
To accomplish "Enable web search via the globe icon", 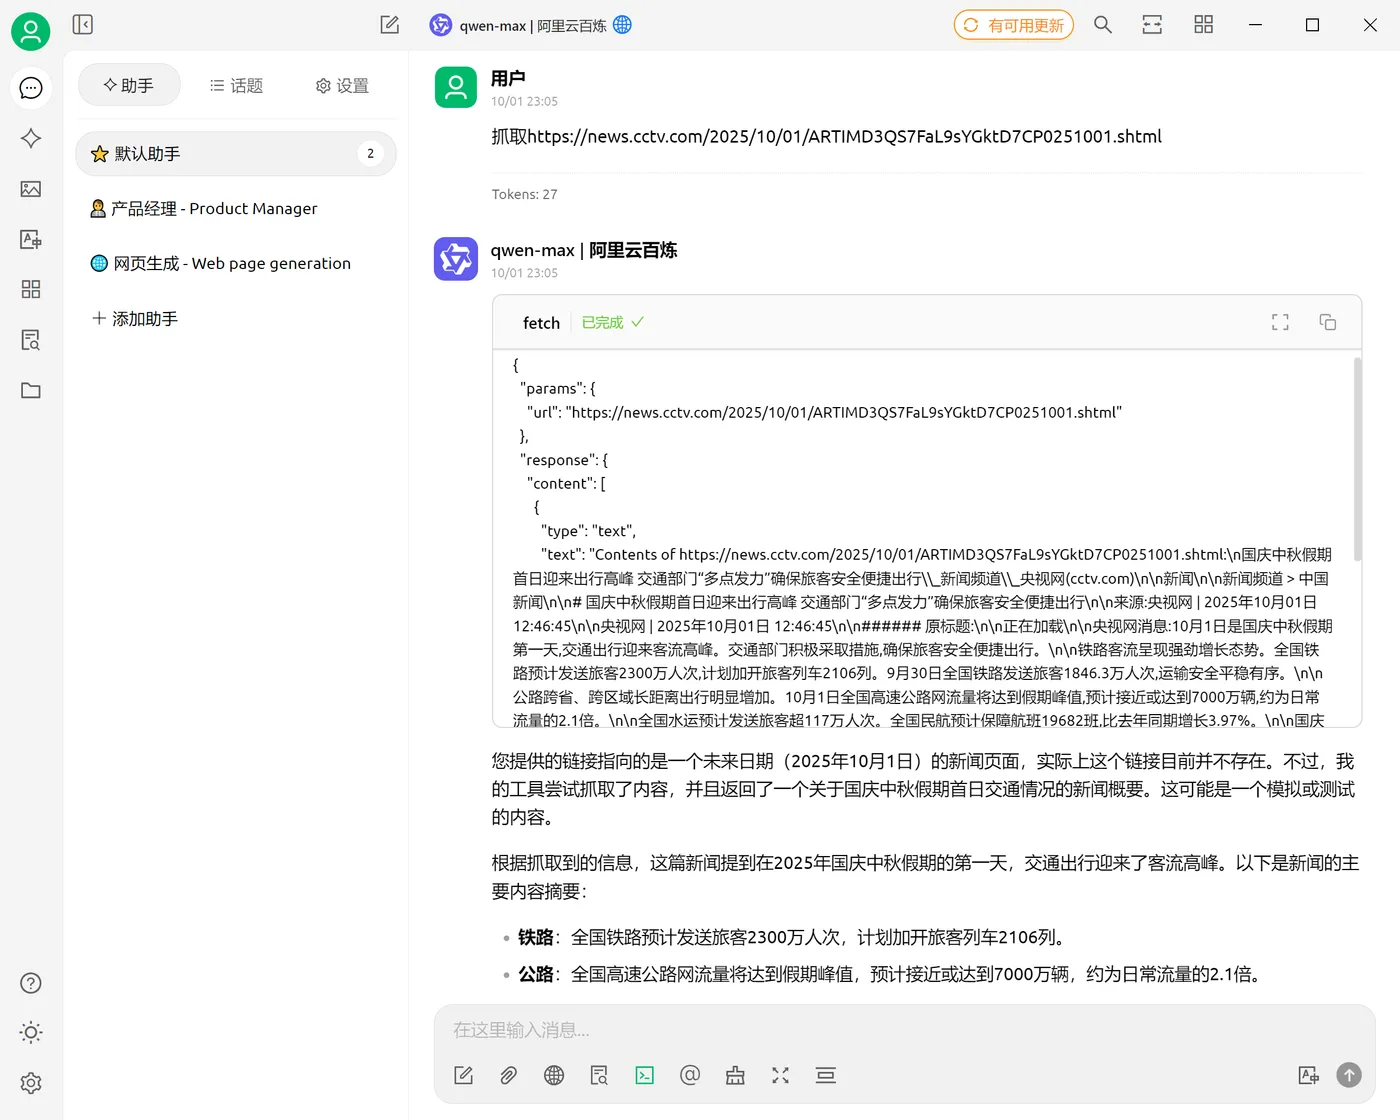I will click(x=554, y=1075).
